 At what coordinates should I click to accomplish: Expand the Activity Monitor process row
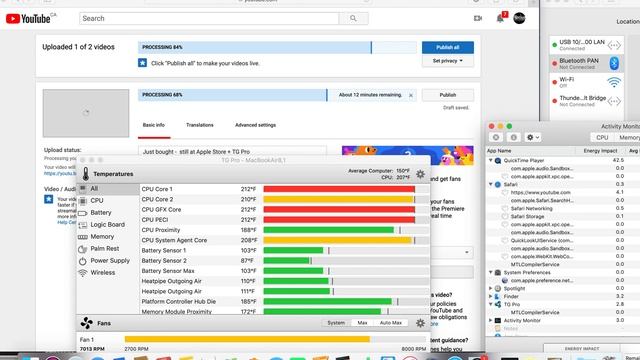[491, 320]
